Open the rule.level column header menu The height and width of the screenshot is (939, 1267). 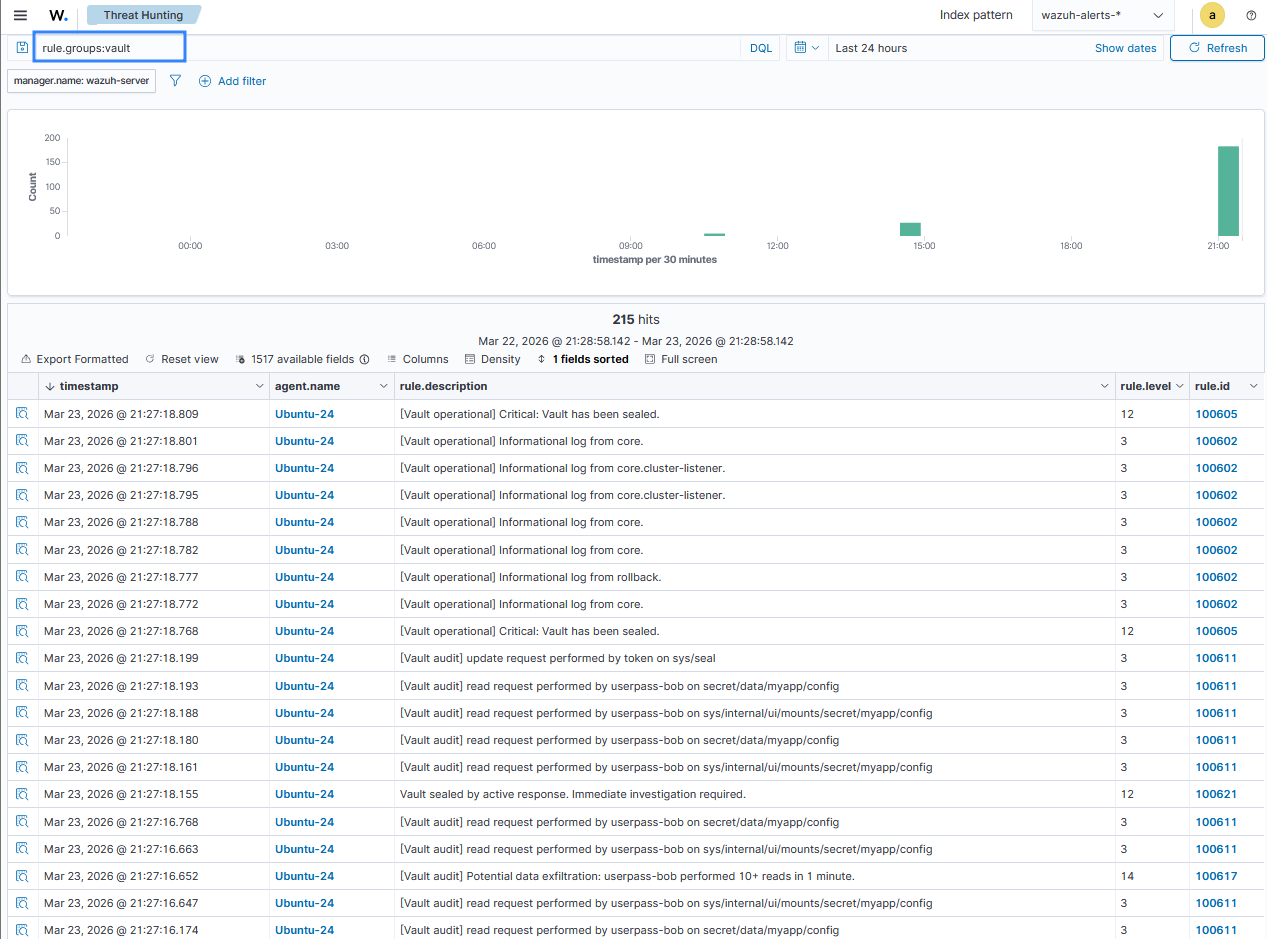(x=1178, y=386)
